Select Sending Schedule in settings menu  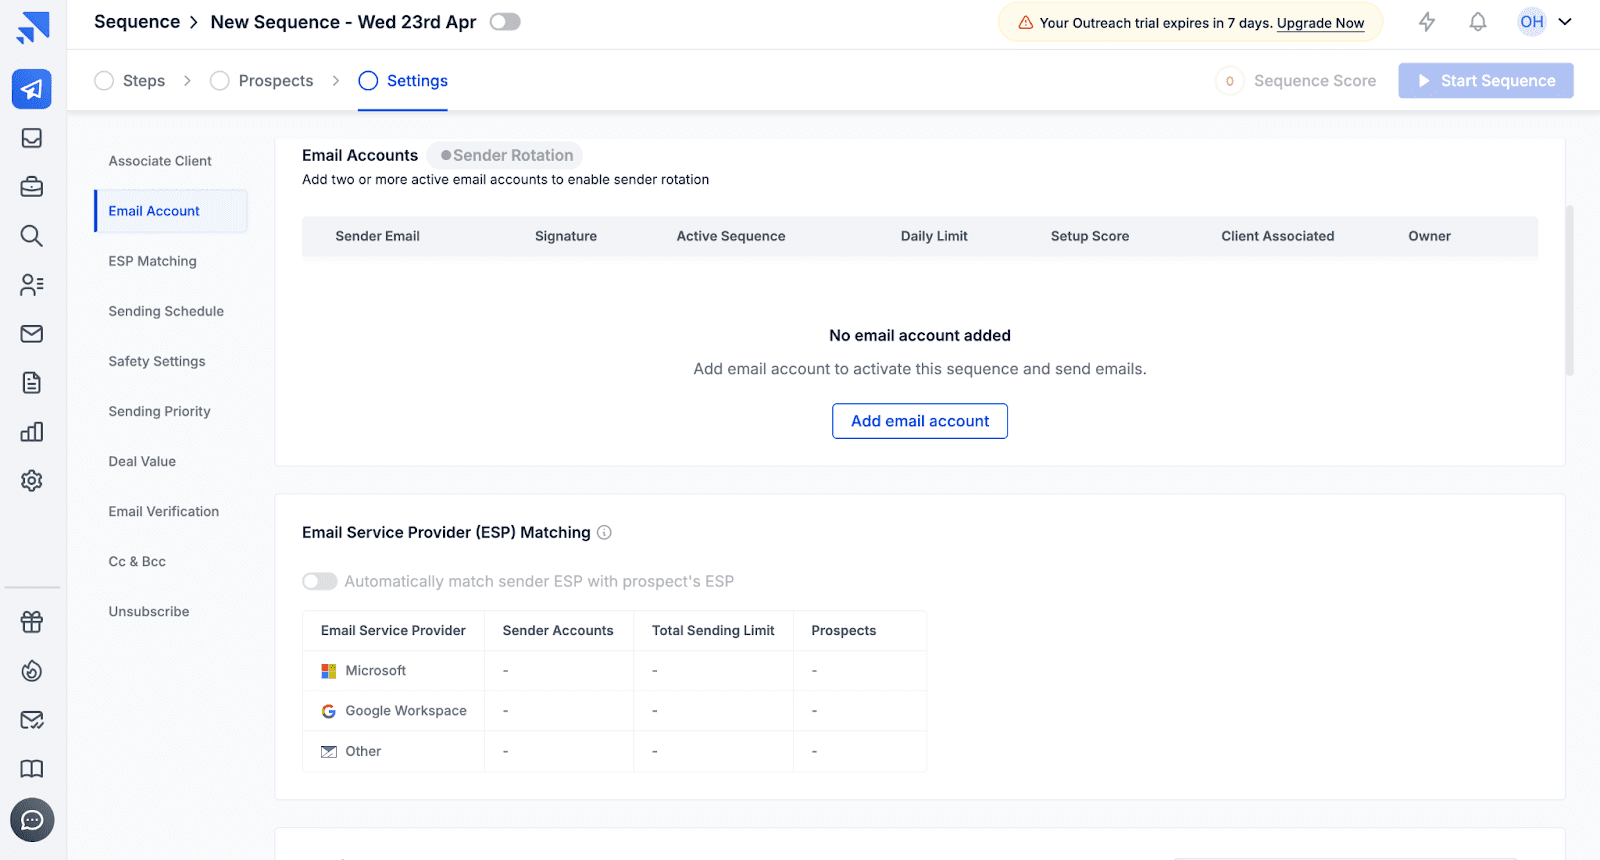[x=166, y=311]
